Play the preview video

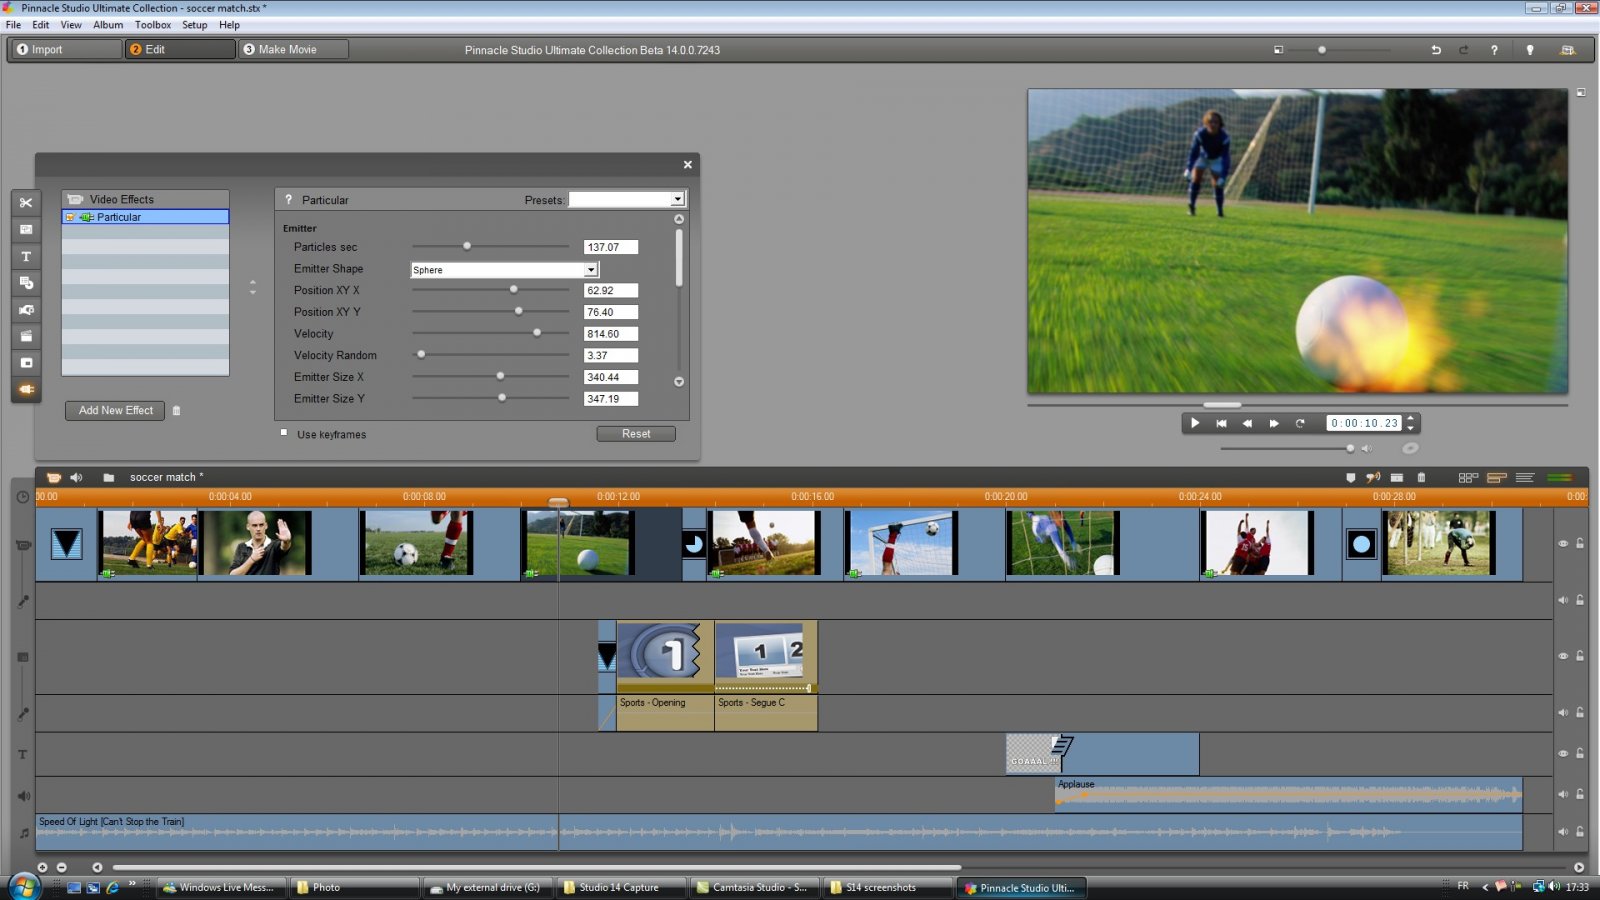tap(1195, 423)
